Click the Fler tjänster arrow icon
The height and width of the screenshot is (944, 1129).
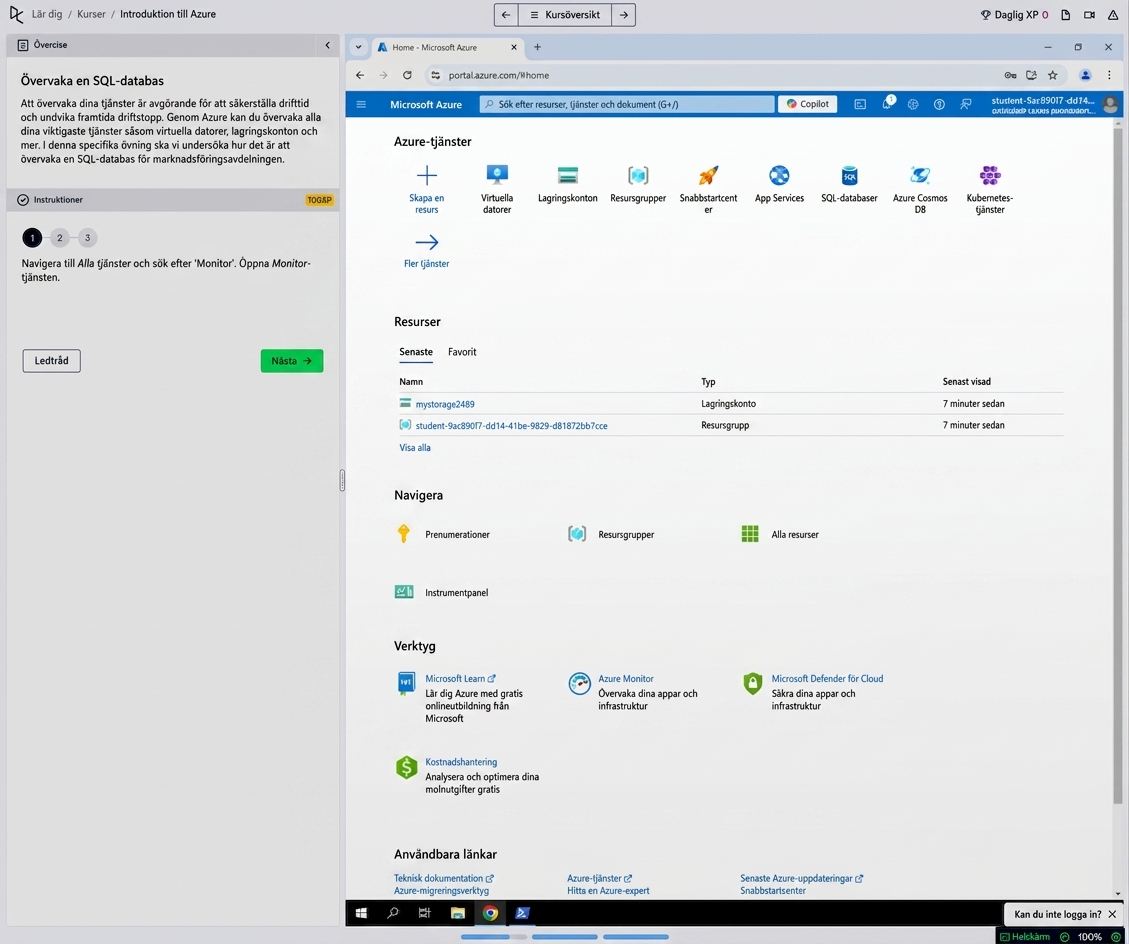coord(426,242)
